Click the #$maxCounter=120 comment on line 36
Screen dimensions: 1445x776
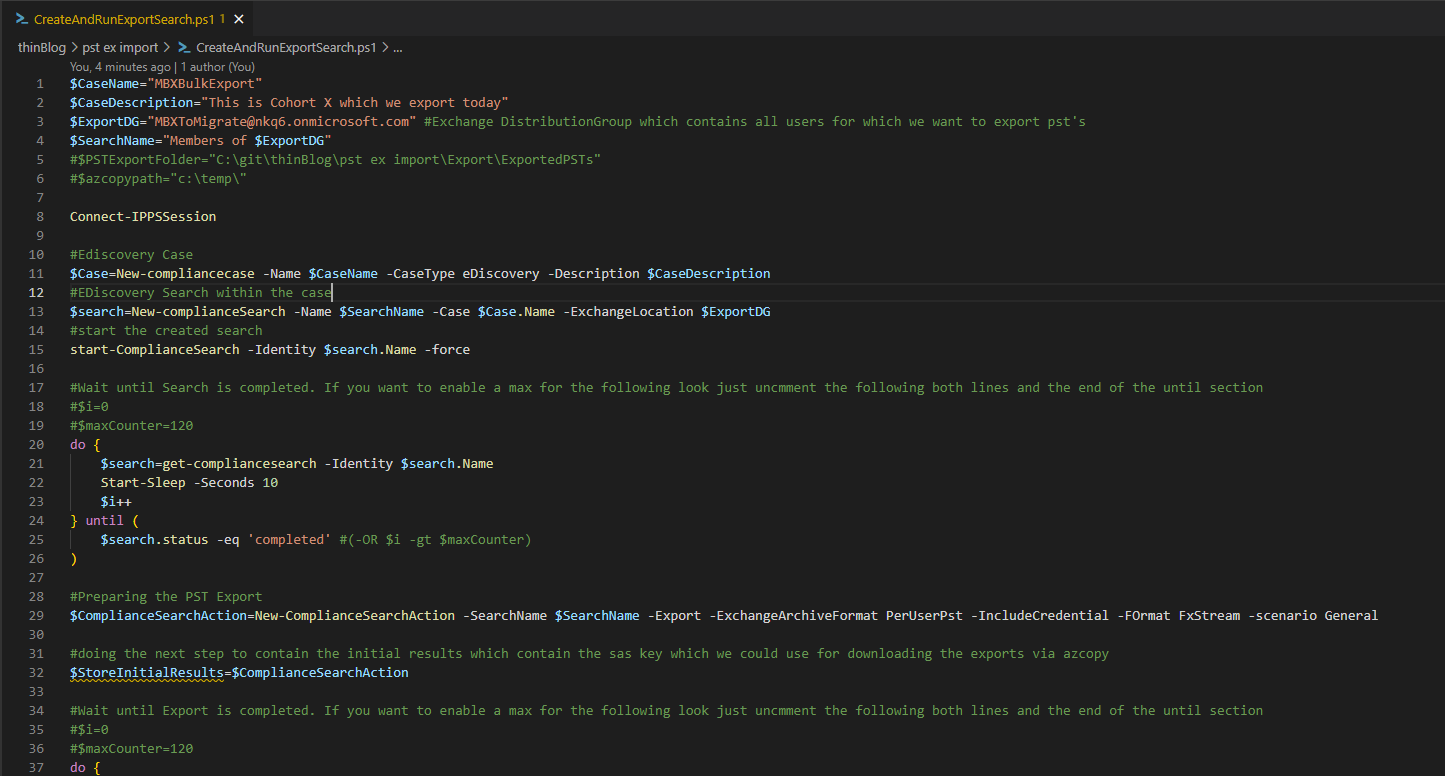coord(131,748)
